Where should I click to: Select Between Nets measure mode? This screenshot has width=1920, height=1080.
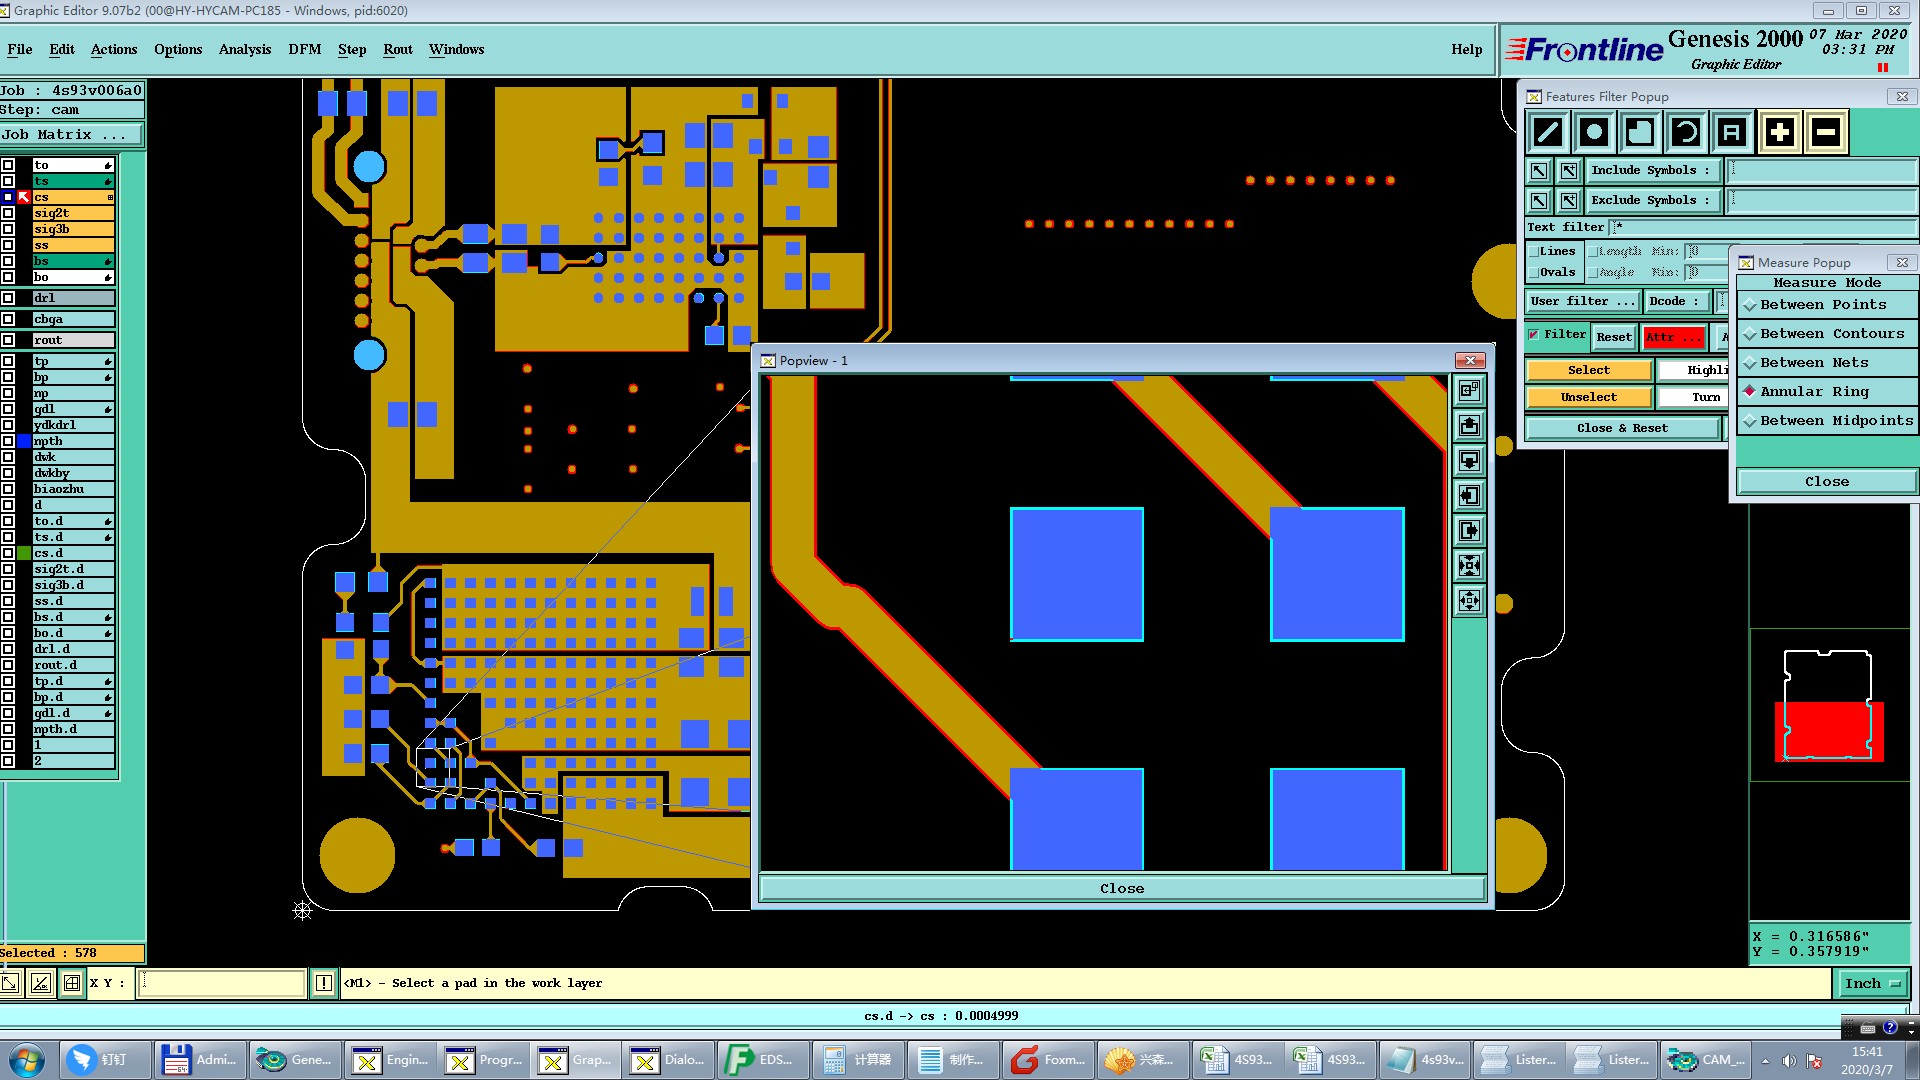coord(1814,363)
